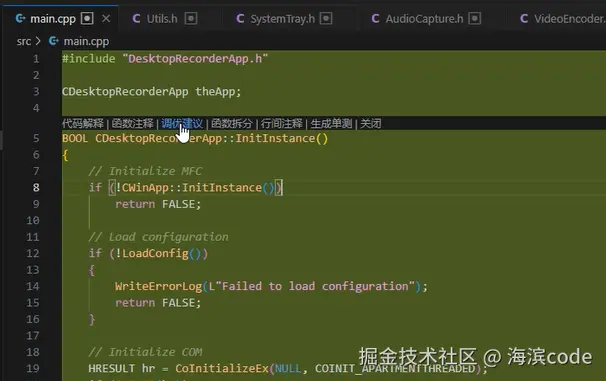Click the 调优建议 code lens action
606x381 pixels.
pyautogui.click(x=182, y=124)
